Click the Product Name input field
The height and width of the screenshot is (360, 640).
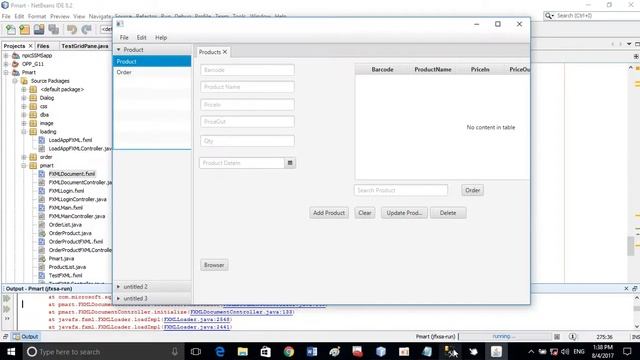pos(247,87)
